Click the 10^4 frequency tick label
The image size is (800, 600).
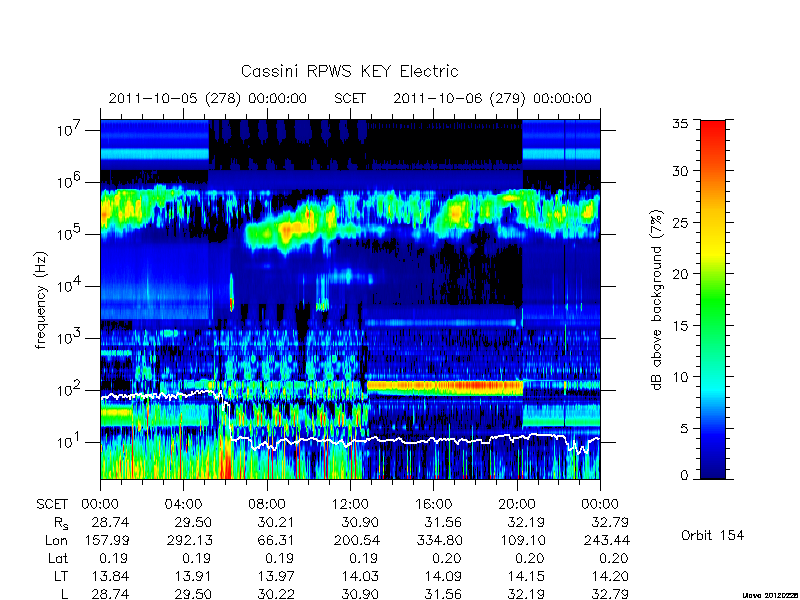pos(68,285)
